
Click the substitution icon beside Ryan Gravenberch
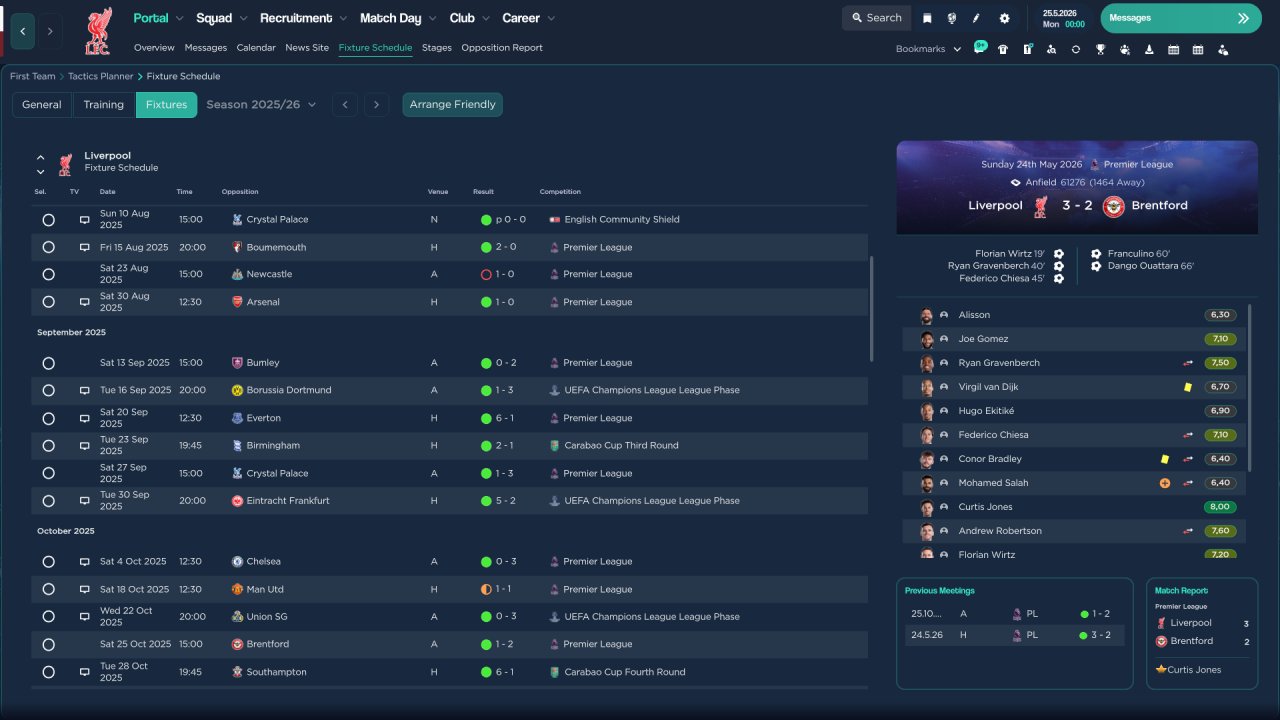coord(1188,363)
